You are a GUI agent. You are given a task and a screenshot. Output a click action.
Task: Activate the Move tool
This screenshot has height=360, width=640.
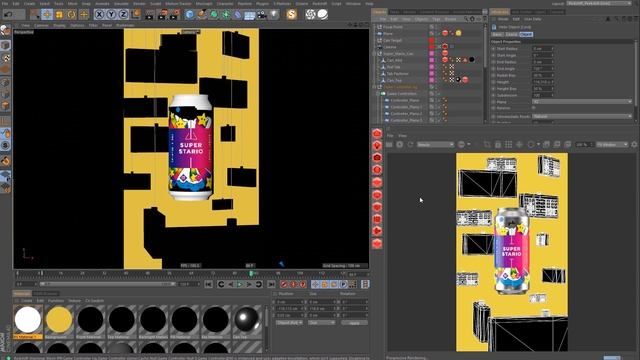coord(47,15)
